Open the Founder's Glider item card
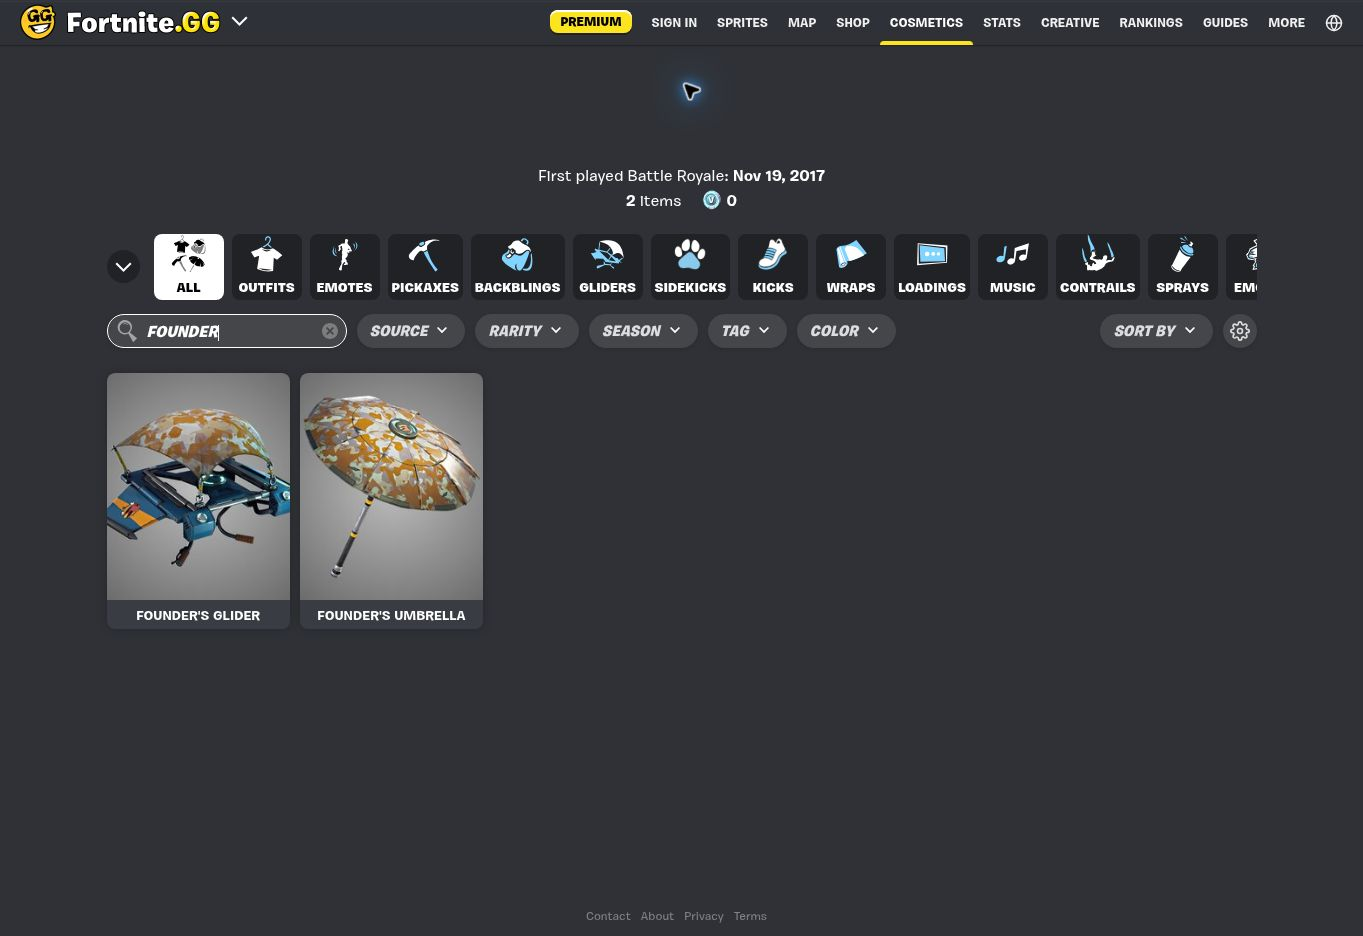 (198, 501)
